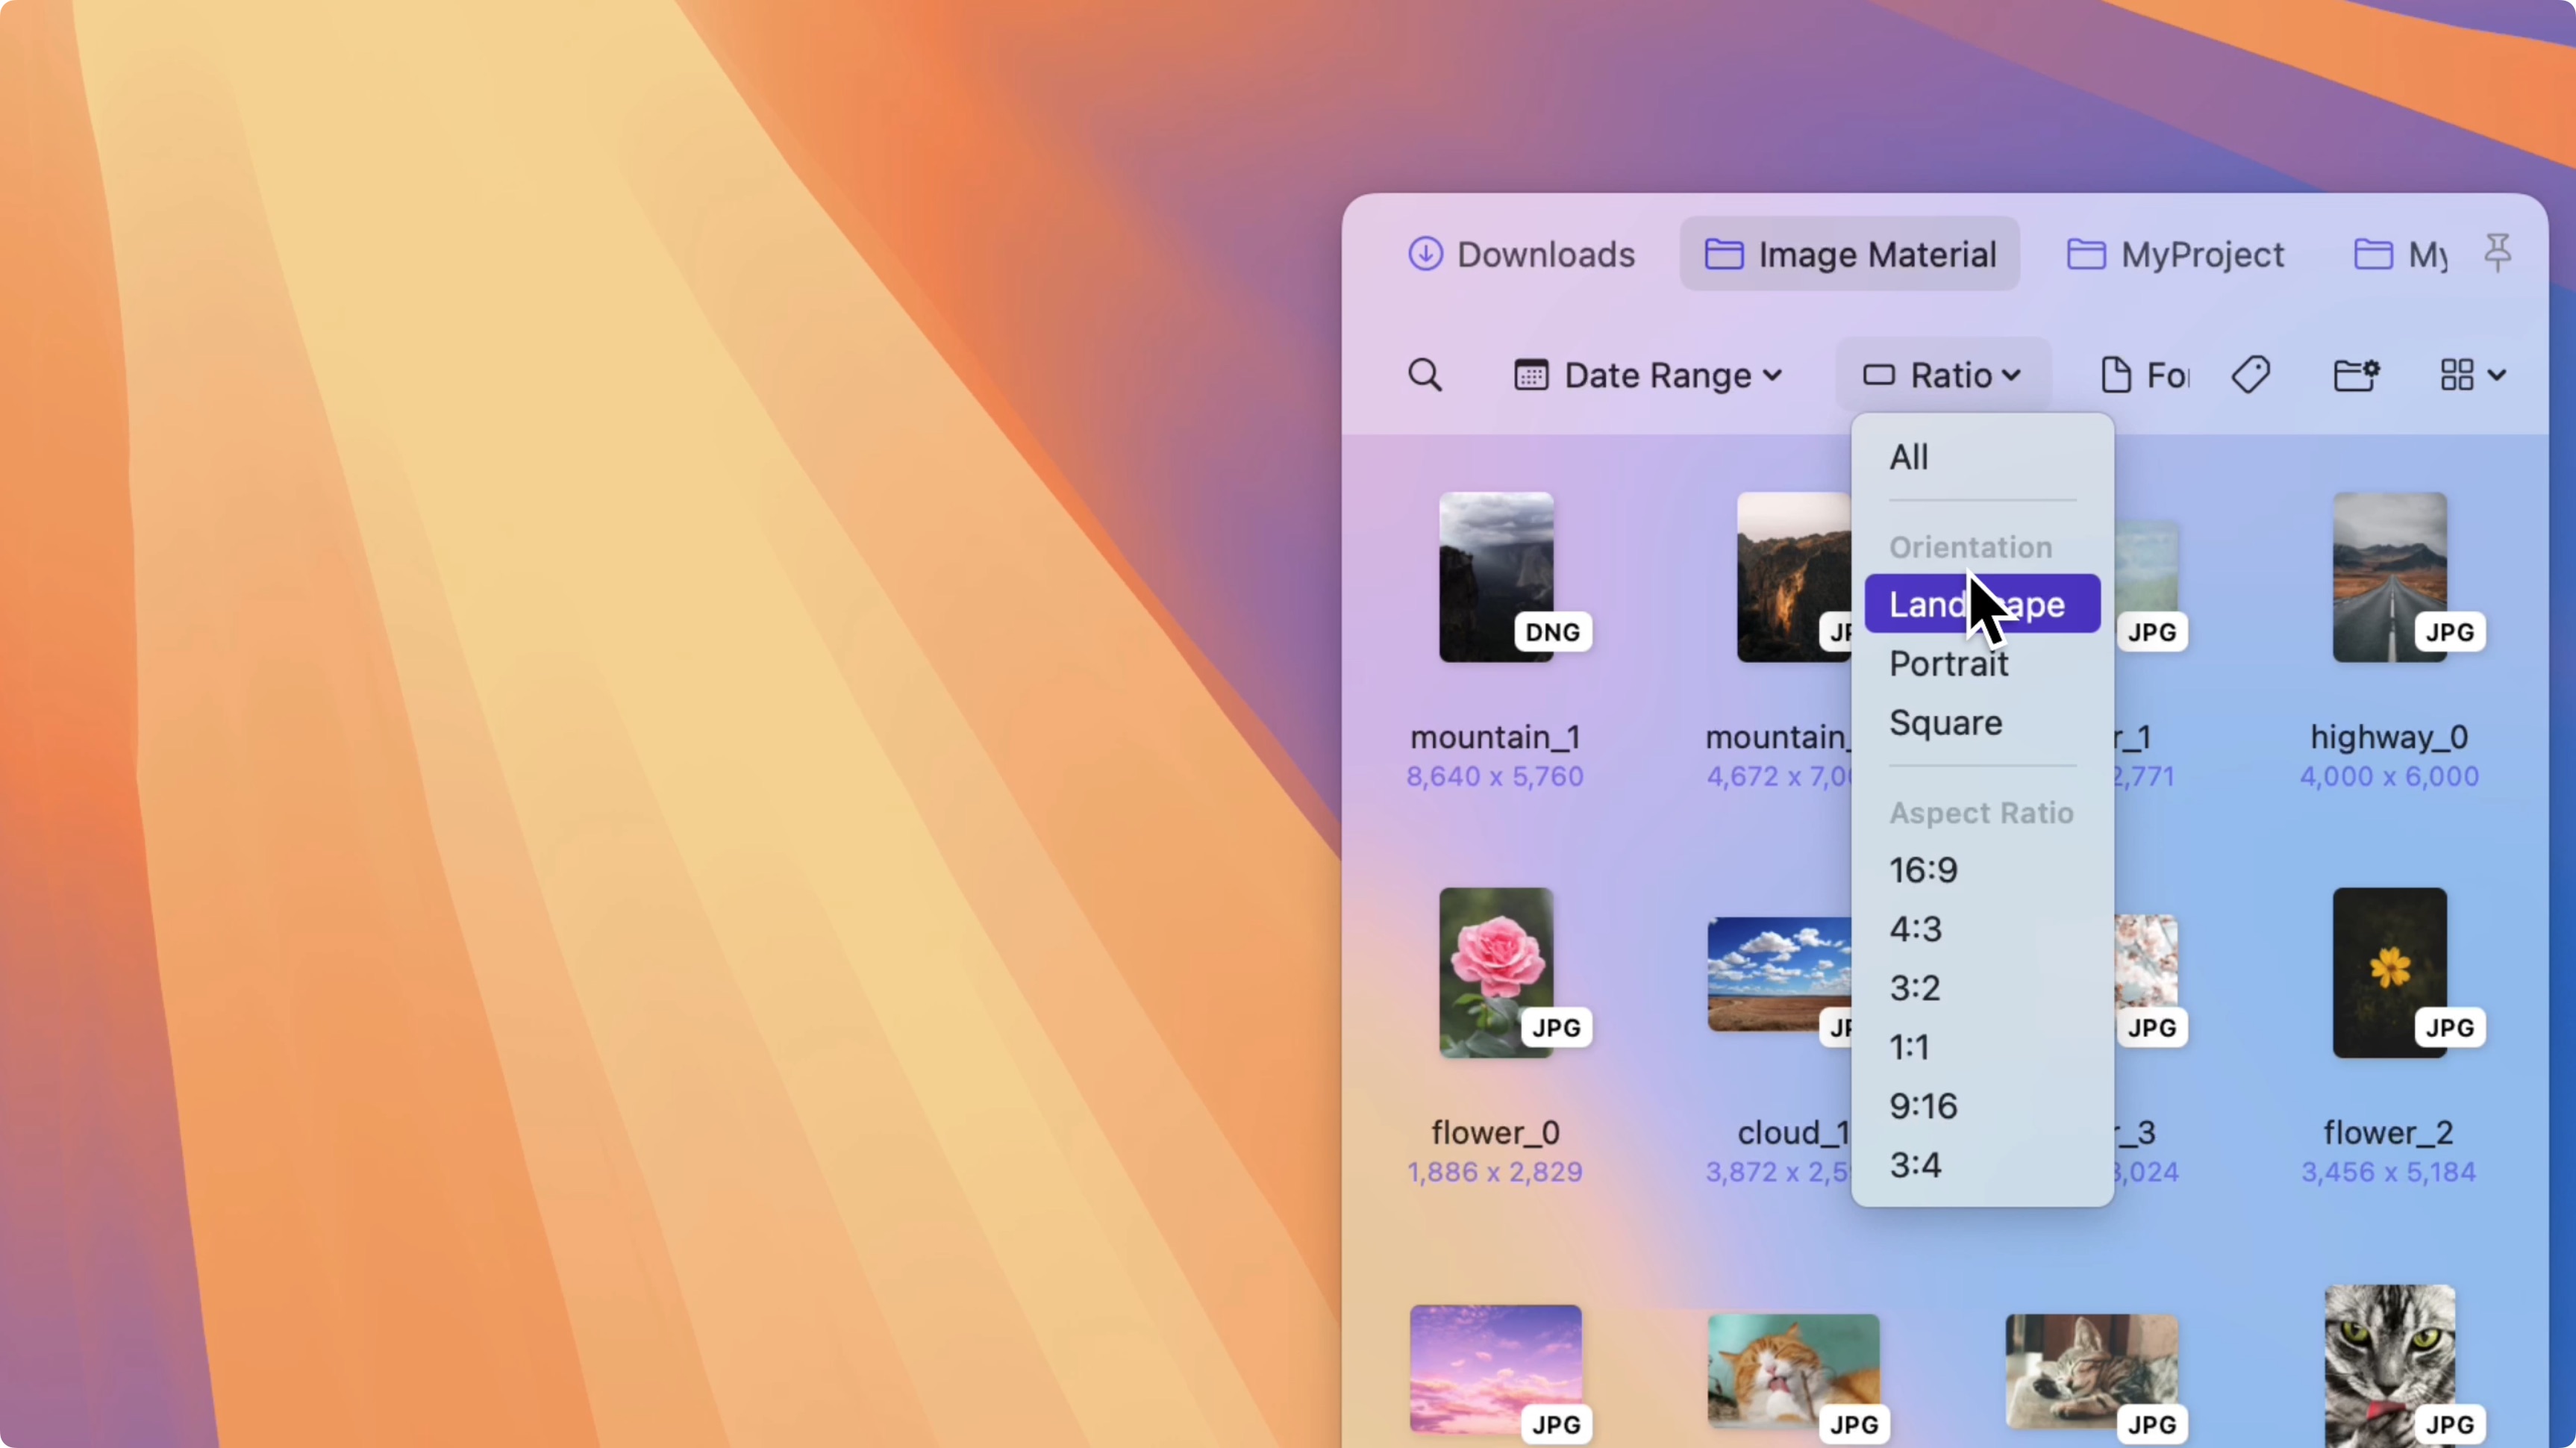Click the rectangle icon inside the Ratio filter
Screen dimensions: 2576x1448
click(1878, 375)
